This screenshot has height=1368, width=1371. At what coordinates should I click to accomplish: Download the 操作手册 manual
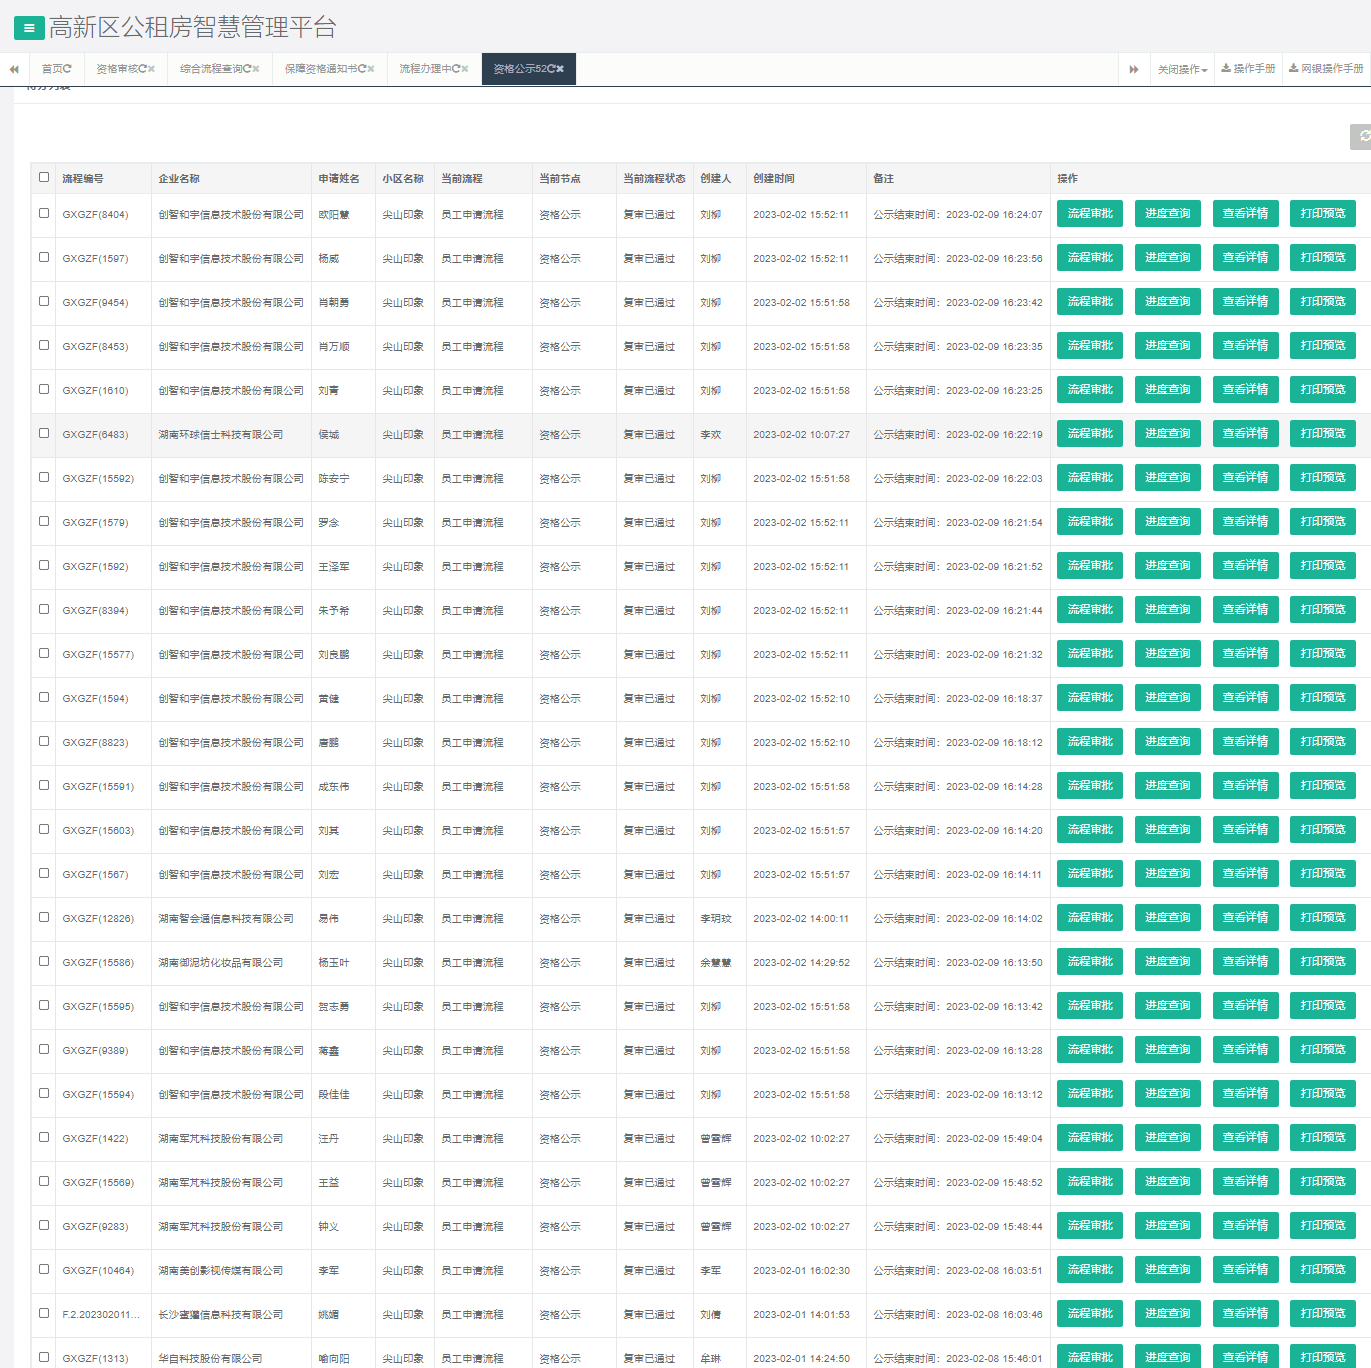click(1248, 69)
